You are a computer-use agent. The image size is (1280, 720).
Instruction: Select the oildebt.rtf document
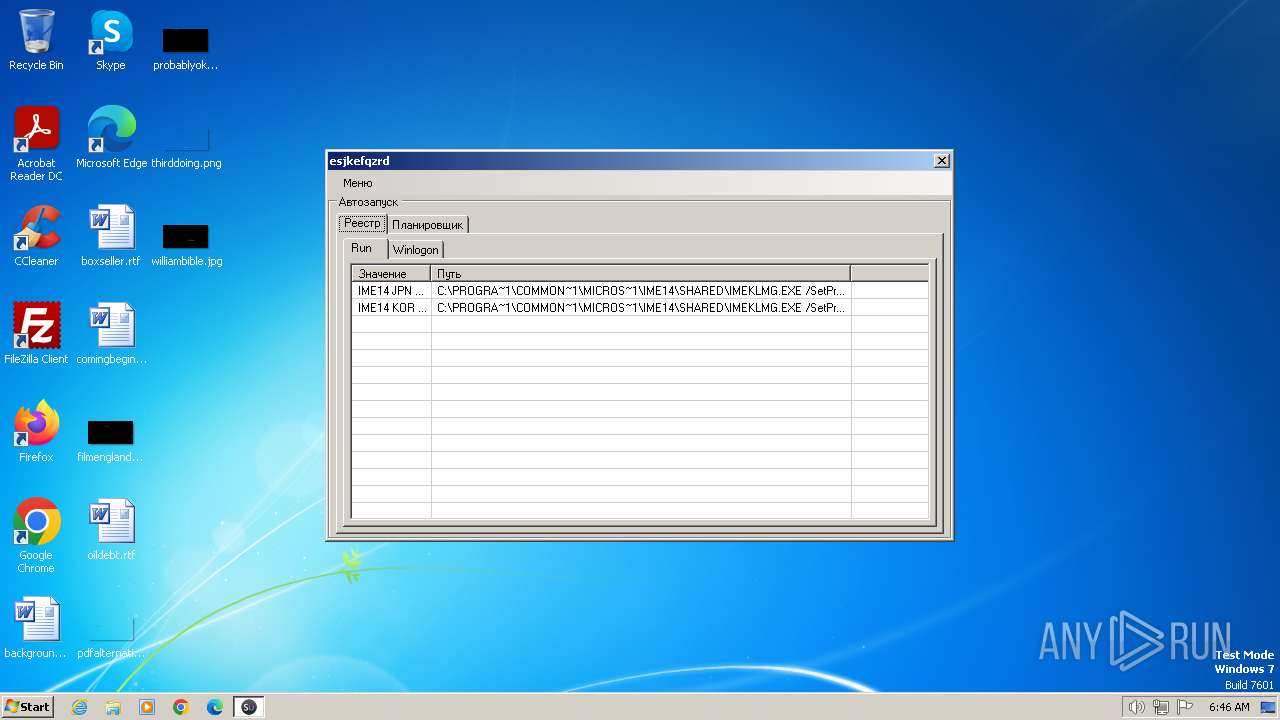pos(111,530)
